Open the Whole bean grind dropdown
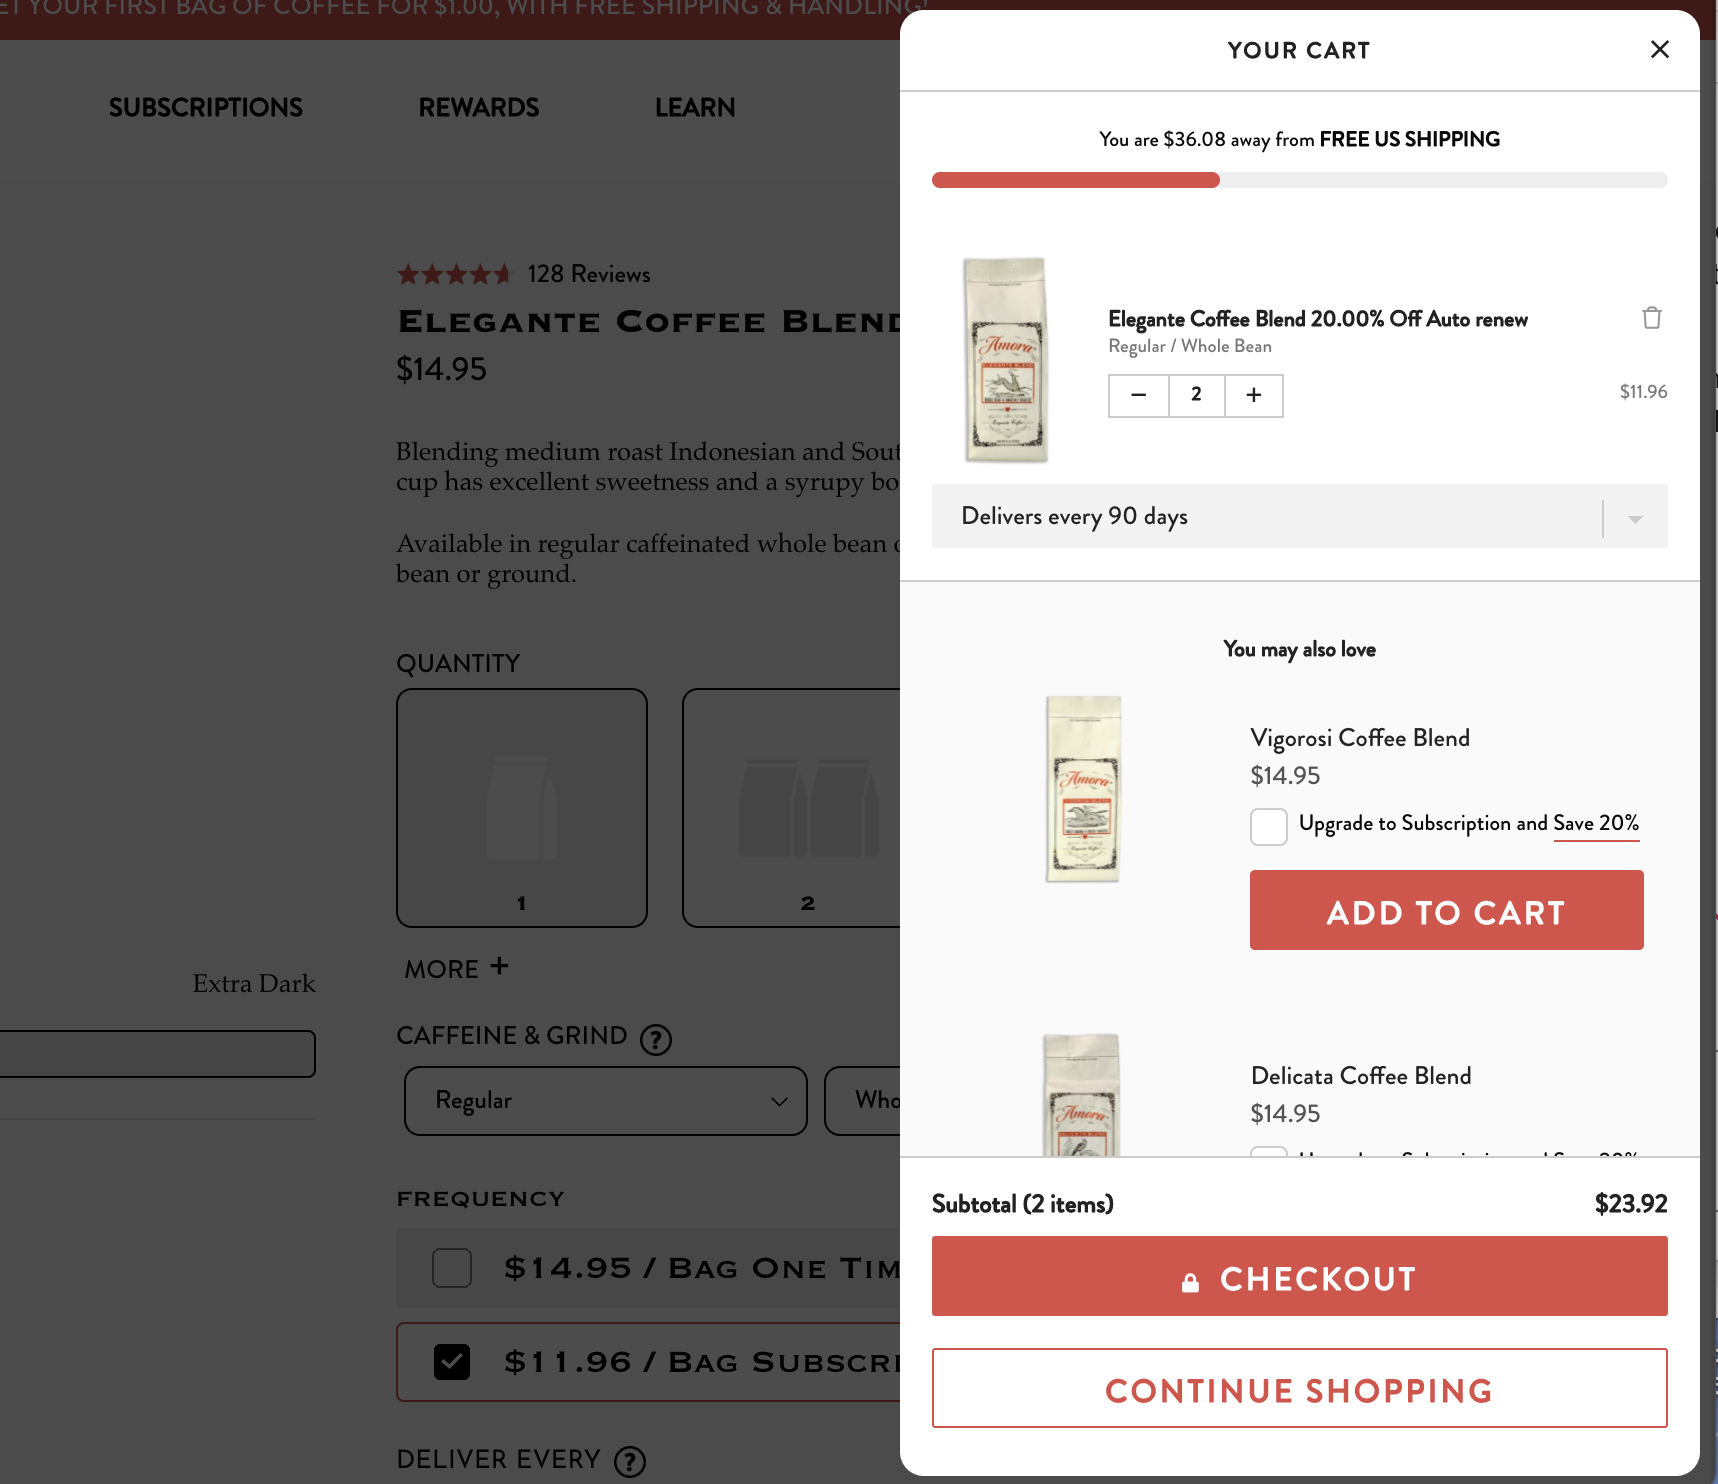Screen dimensions: 1718x1484 863,1101
